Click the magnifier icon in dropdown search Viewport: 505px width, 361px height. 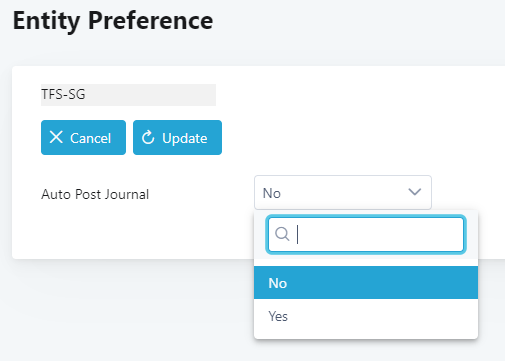click(x=282, y=234)
